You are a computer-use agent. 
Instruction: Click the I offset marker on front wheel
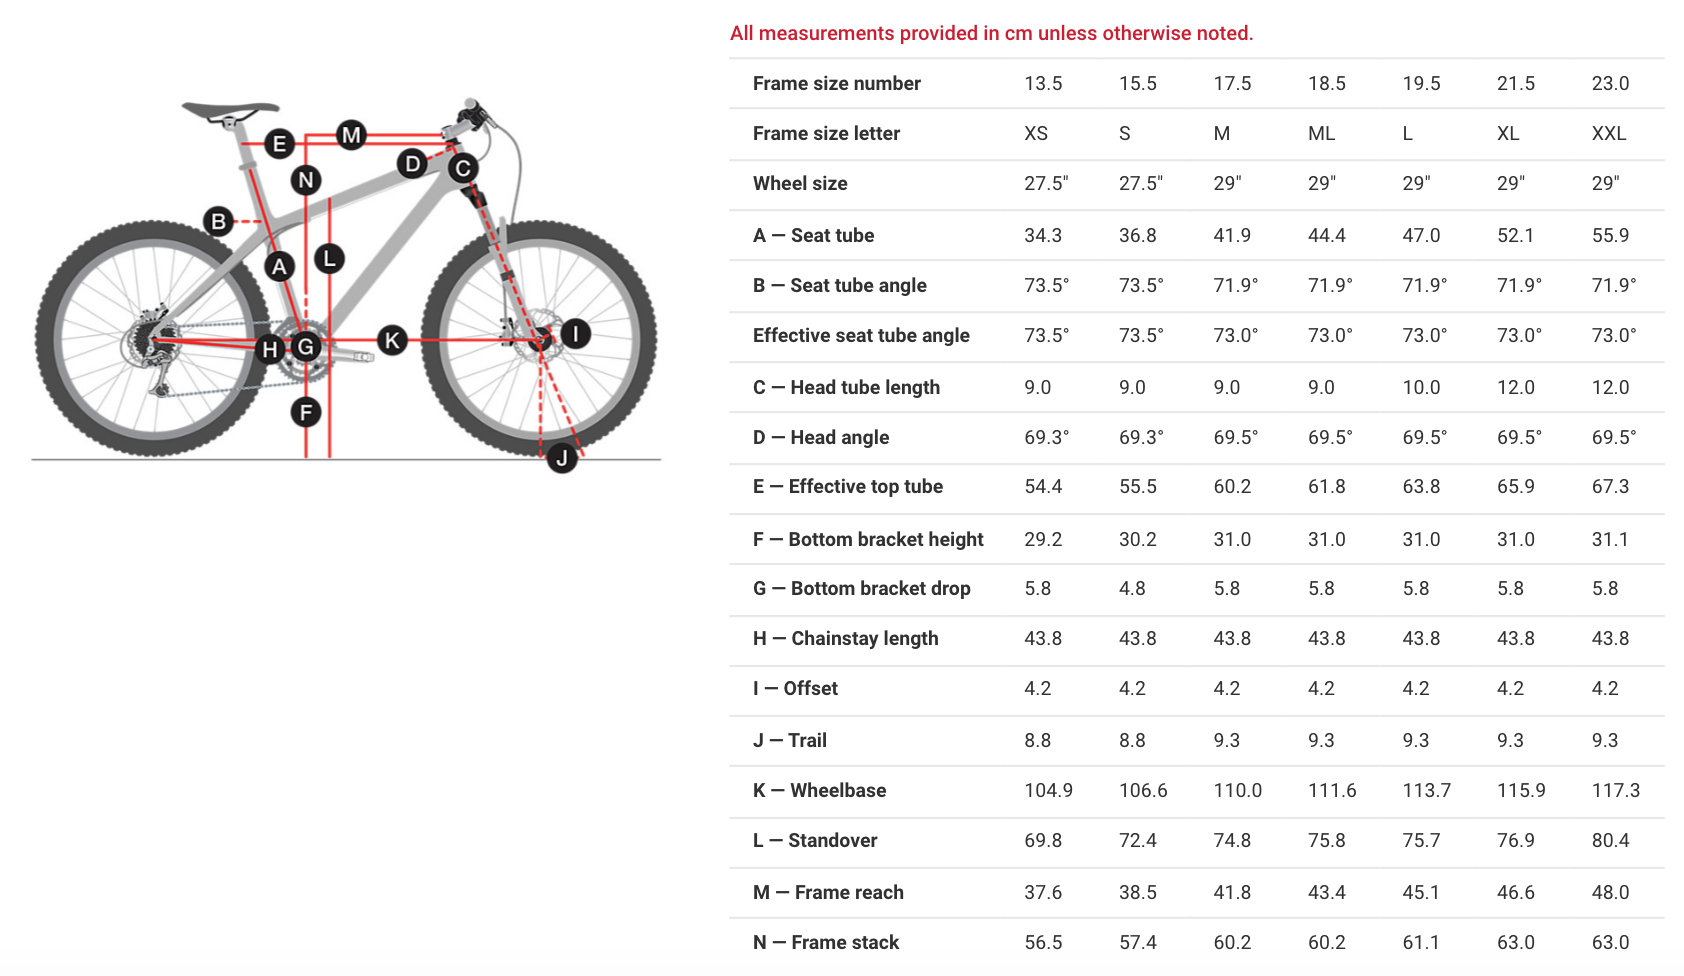tap(575, 334)
